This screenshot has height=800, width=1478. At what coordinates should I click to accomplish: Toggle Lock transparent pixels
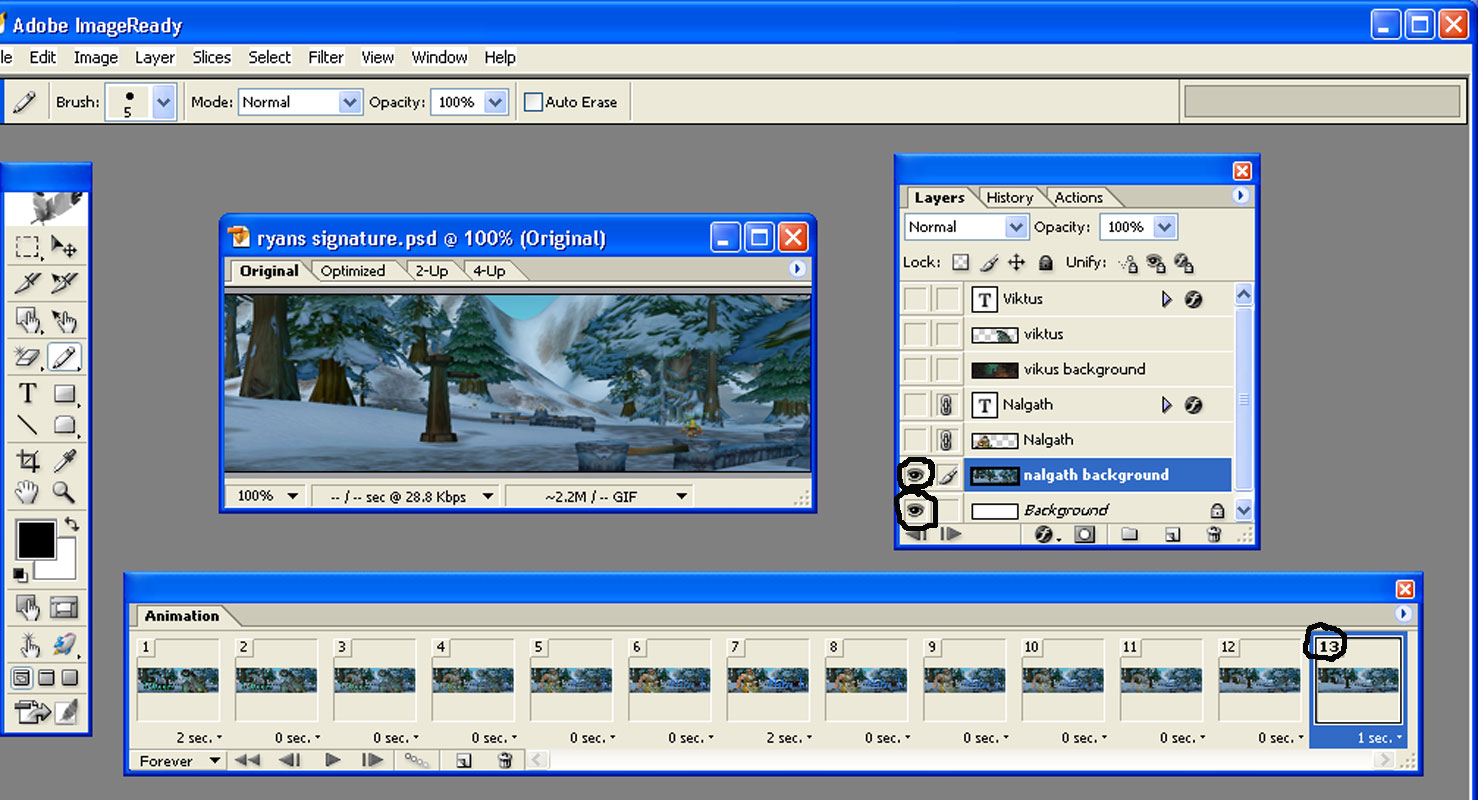[x=961, y=263]
